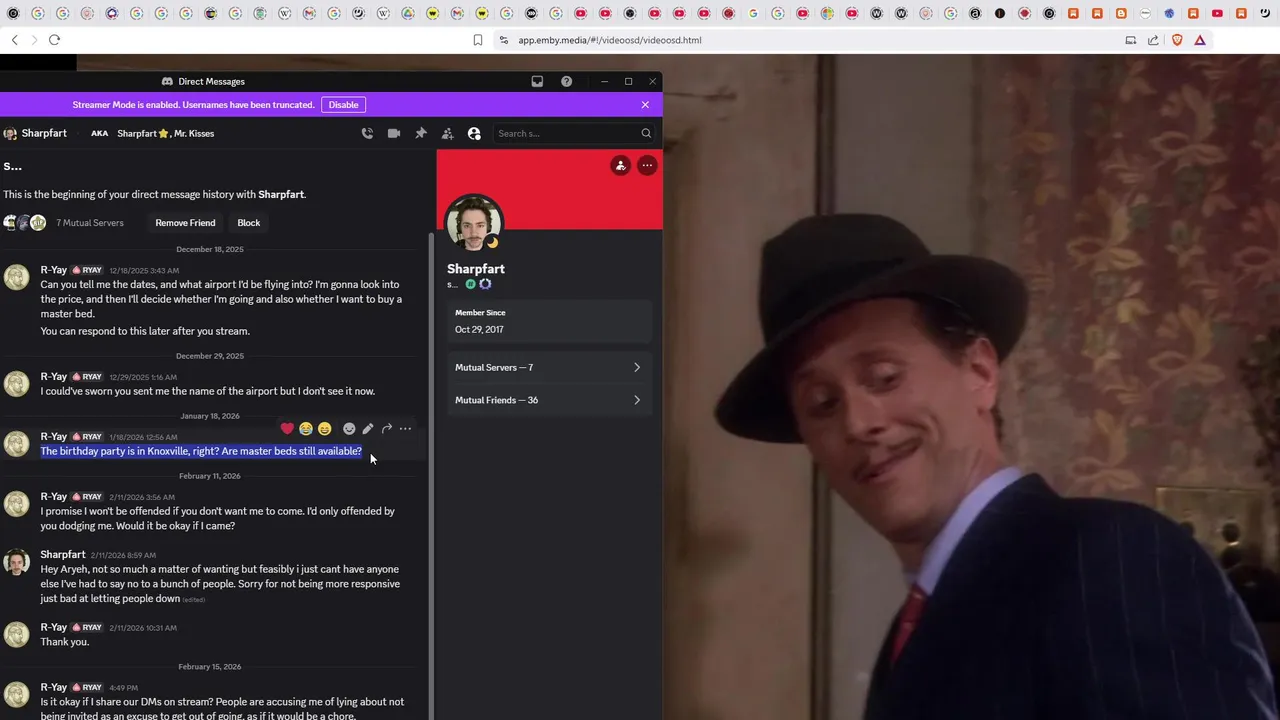Click the R-Yay avatar on the 12/18/2025 message
This screenshot has height=720, width=1280.
pyautogui.click(x=16, y=277)
